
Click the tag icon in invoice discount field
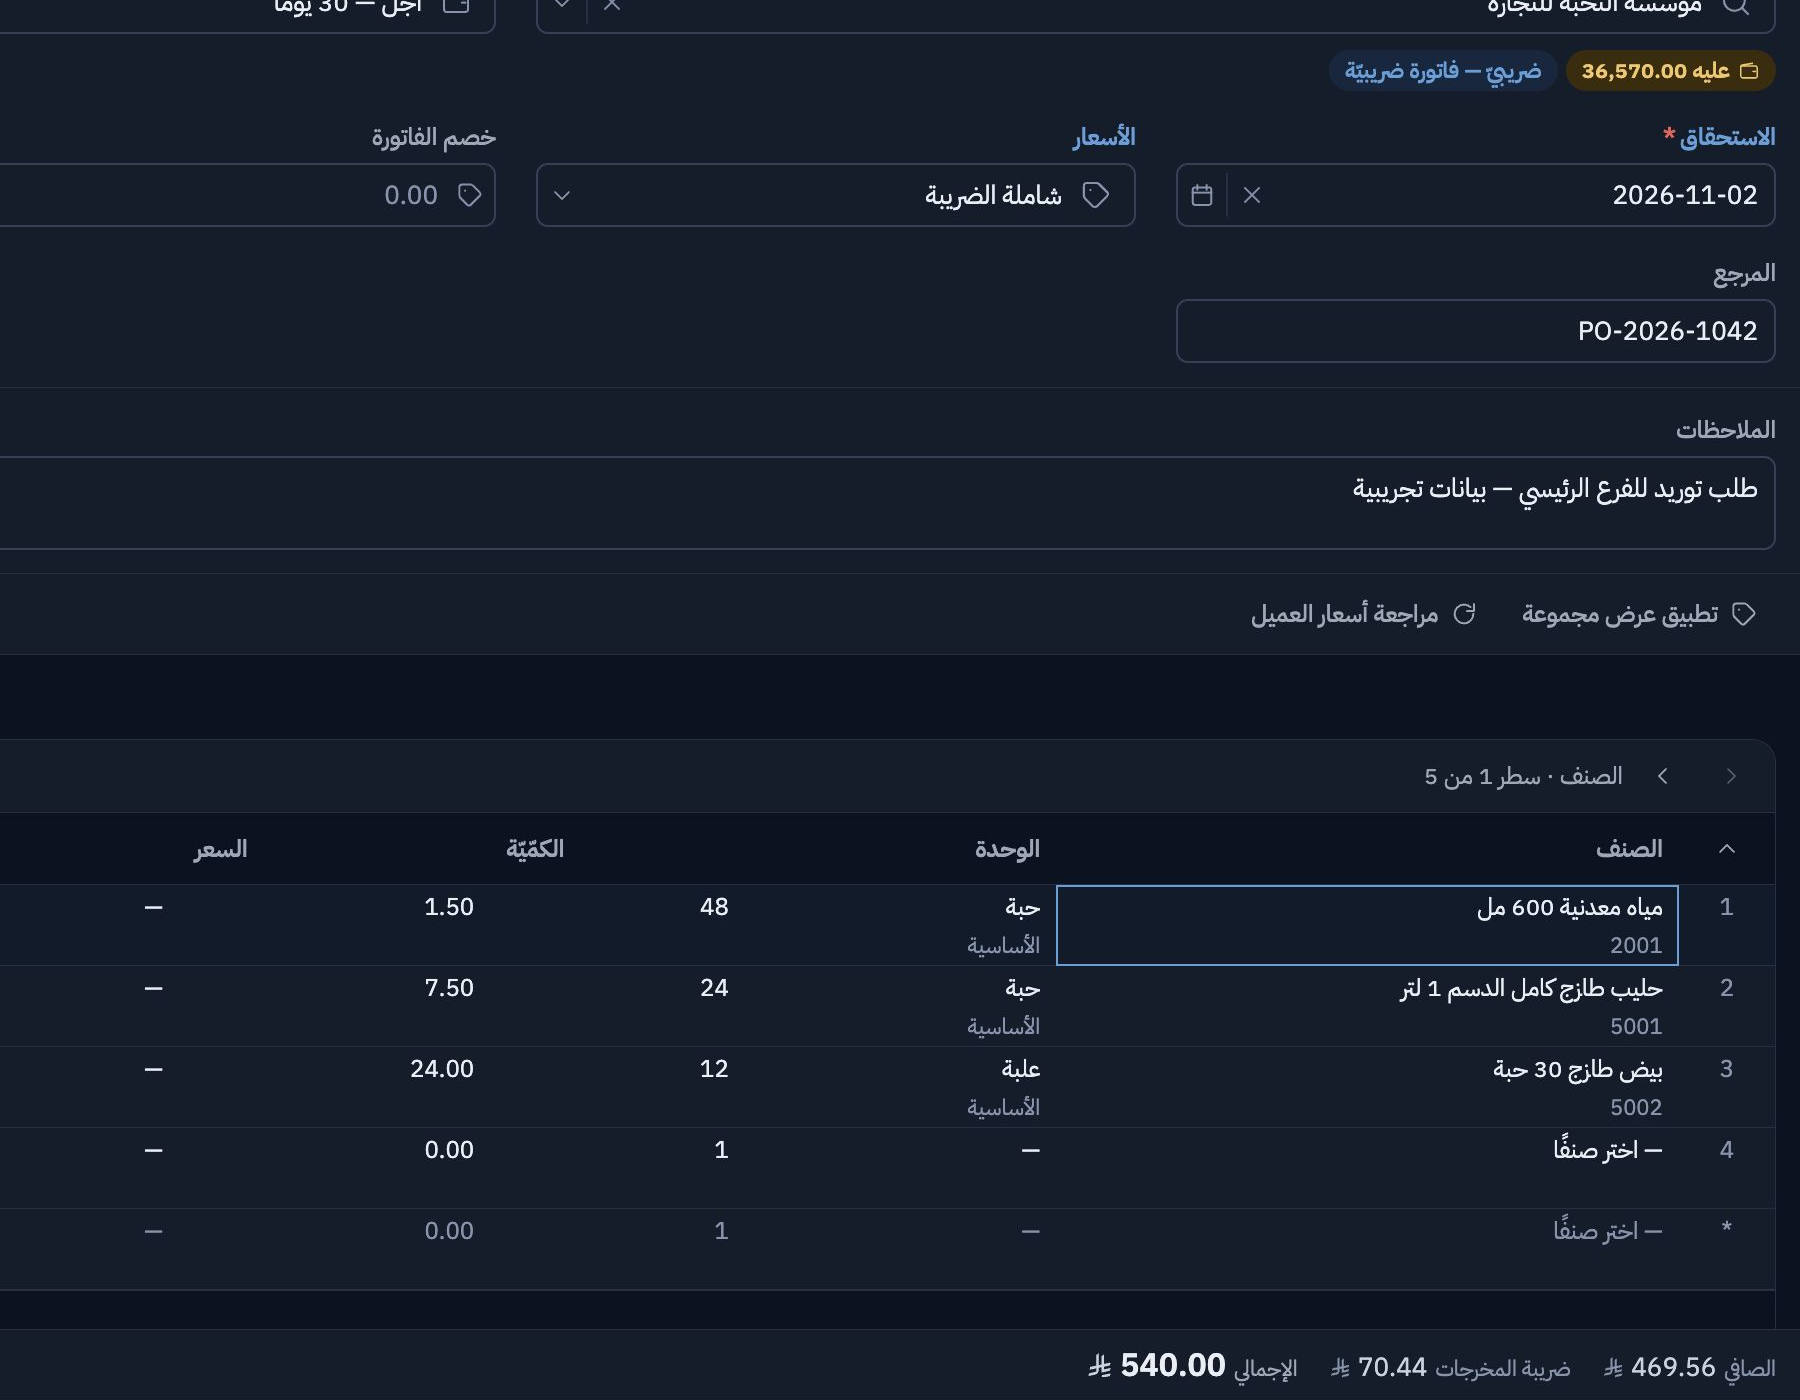tap(470, 195)
